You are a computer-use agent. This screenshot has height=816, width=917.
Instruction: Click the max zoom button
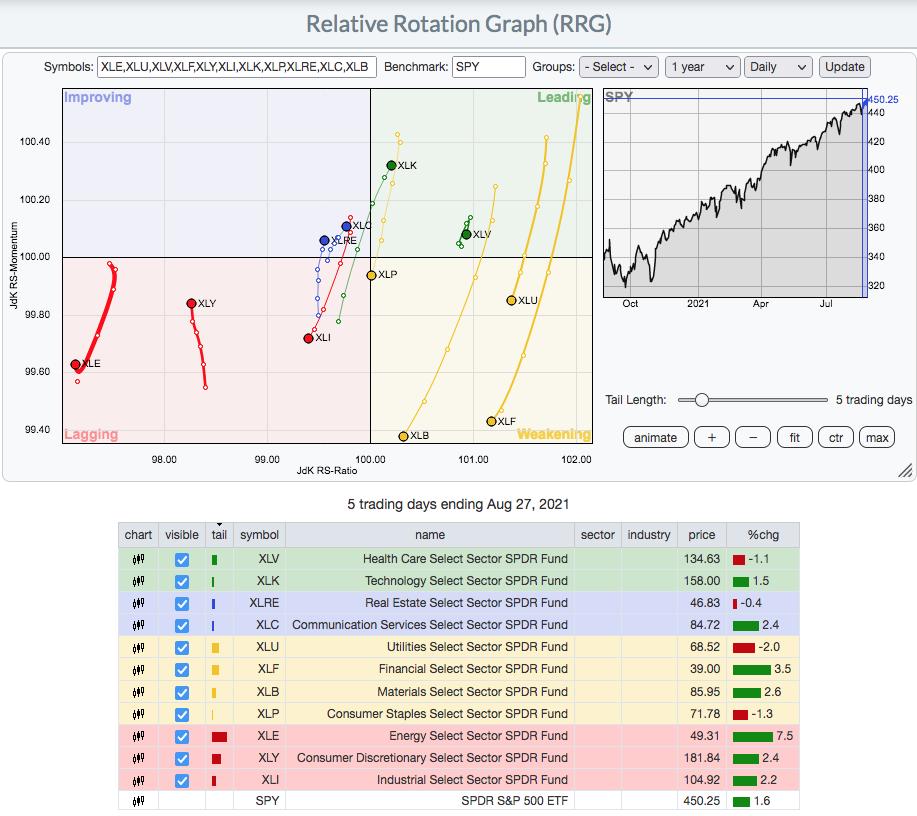[877, 438]
